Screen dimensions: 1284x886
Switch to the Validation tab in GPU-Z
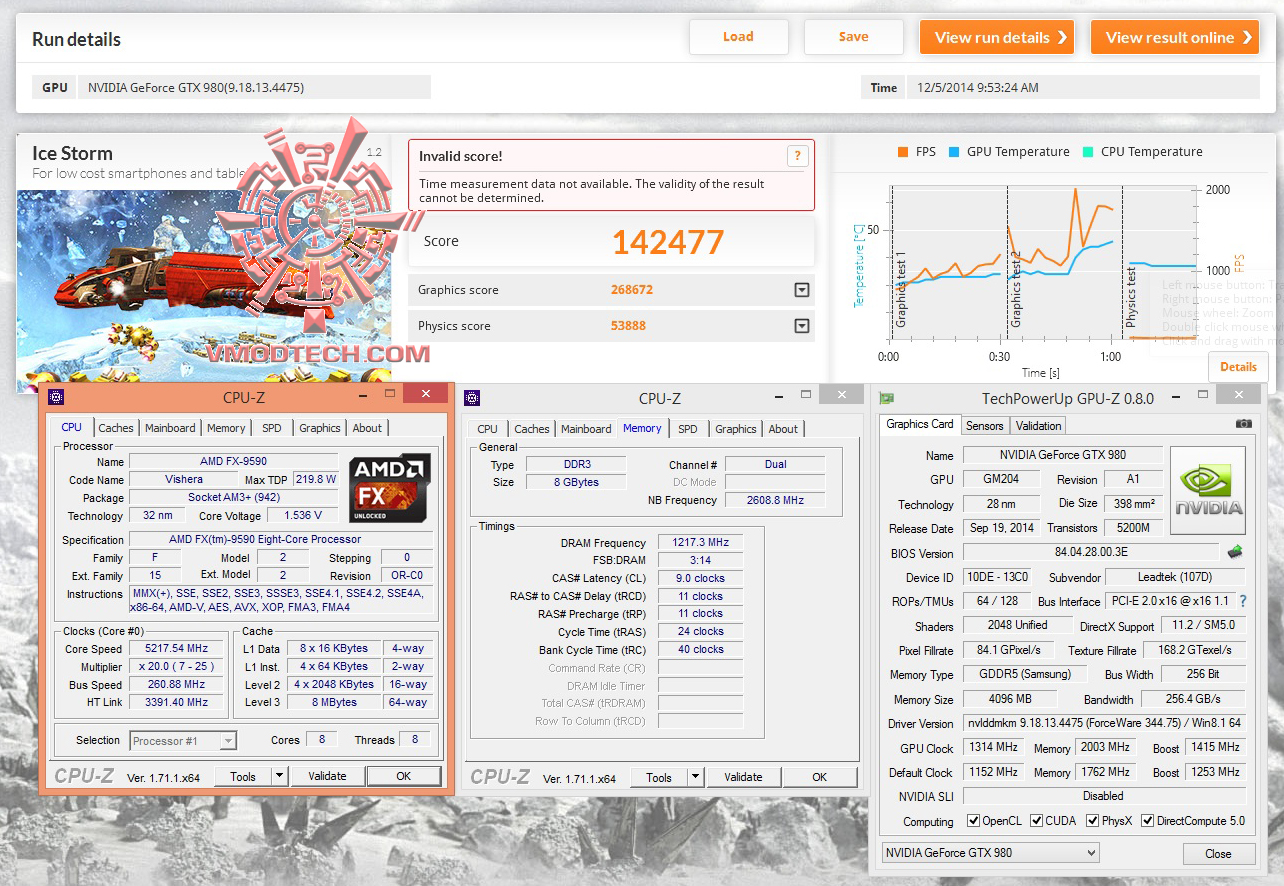tap(1038, 425)
